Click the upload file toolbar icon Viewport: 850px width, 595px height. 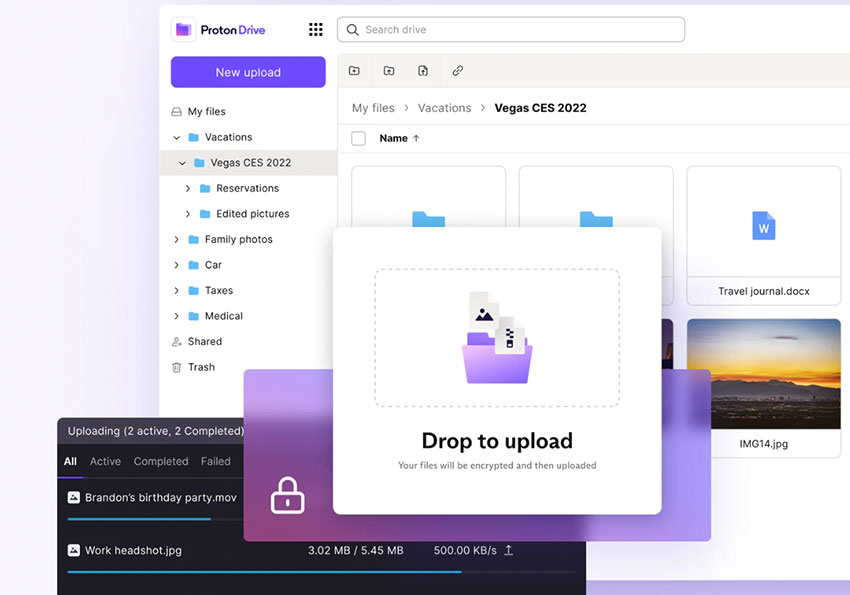point(423,71)
